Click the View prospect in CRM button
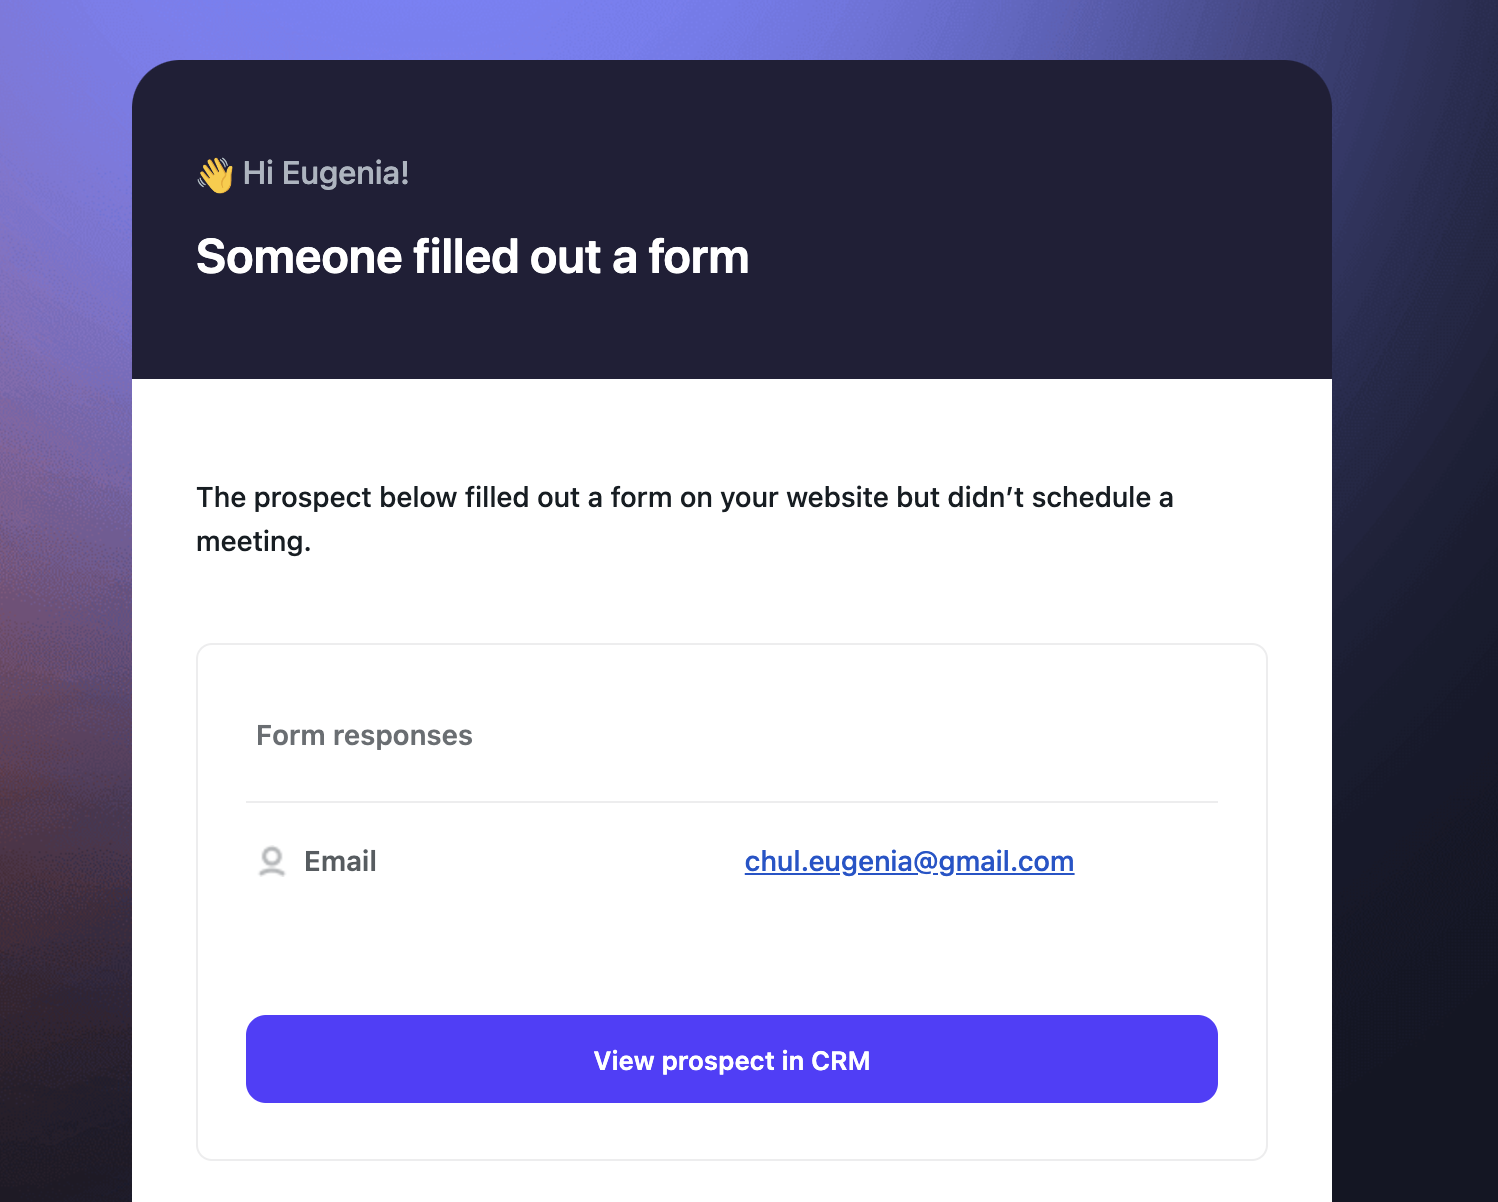The height and width of the screenshot is (1202, 1498). [x=732, y=1059]
